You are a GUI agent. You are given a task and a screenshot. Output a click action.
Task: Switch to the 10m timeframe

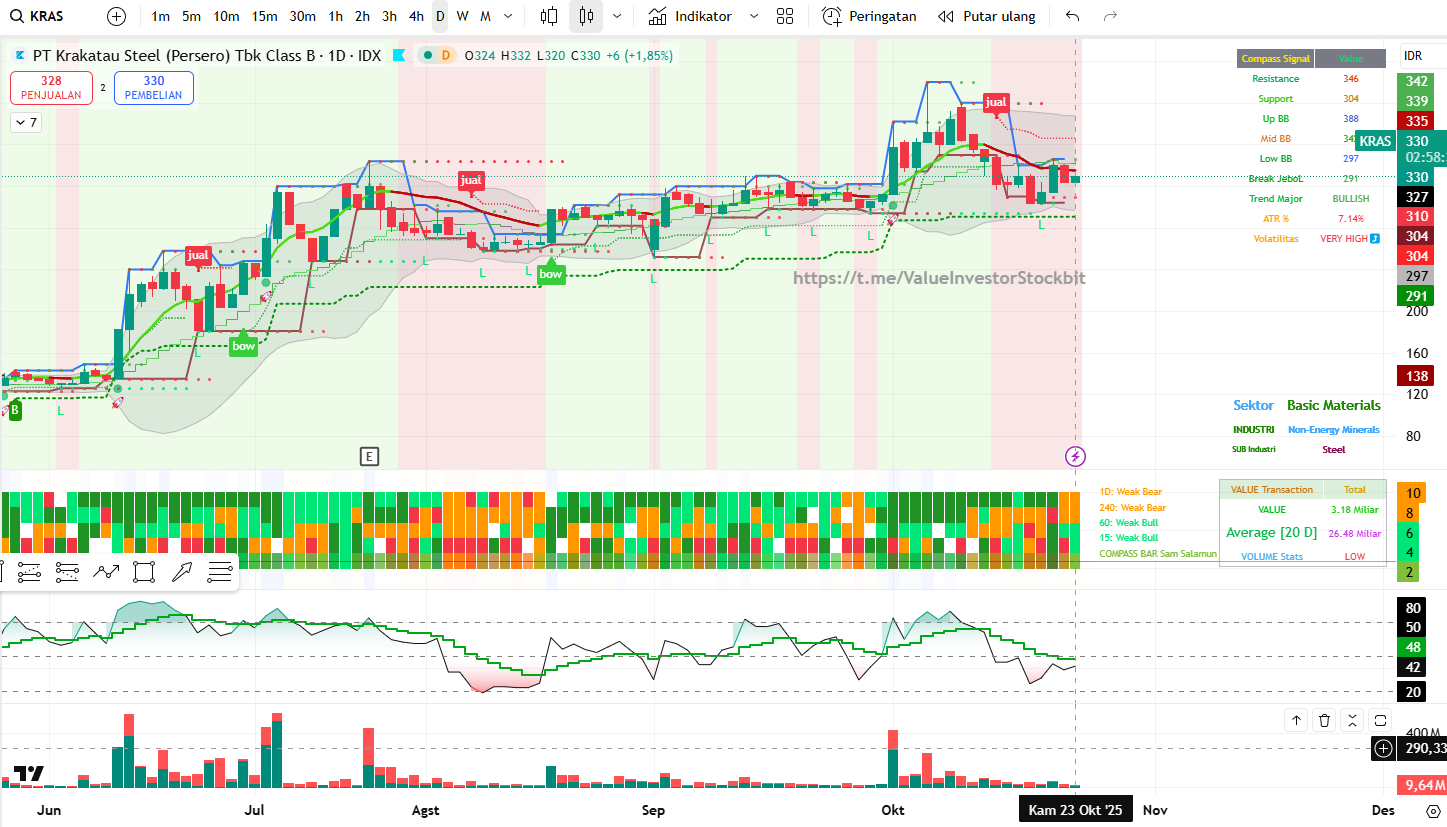[227, 16]
